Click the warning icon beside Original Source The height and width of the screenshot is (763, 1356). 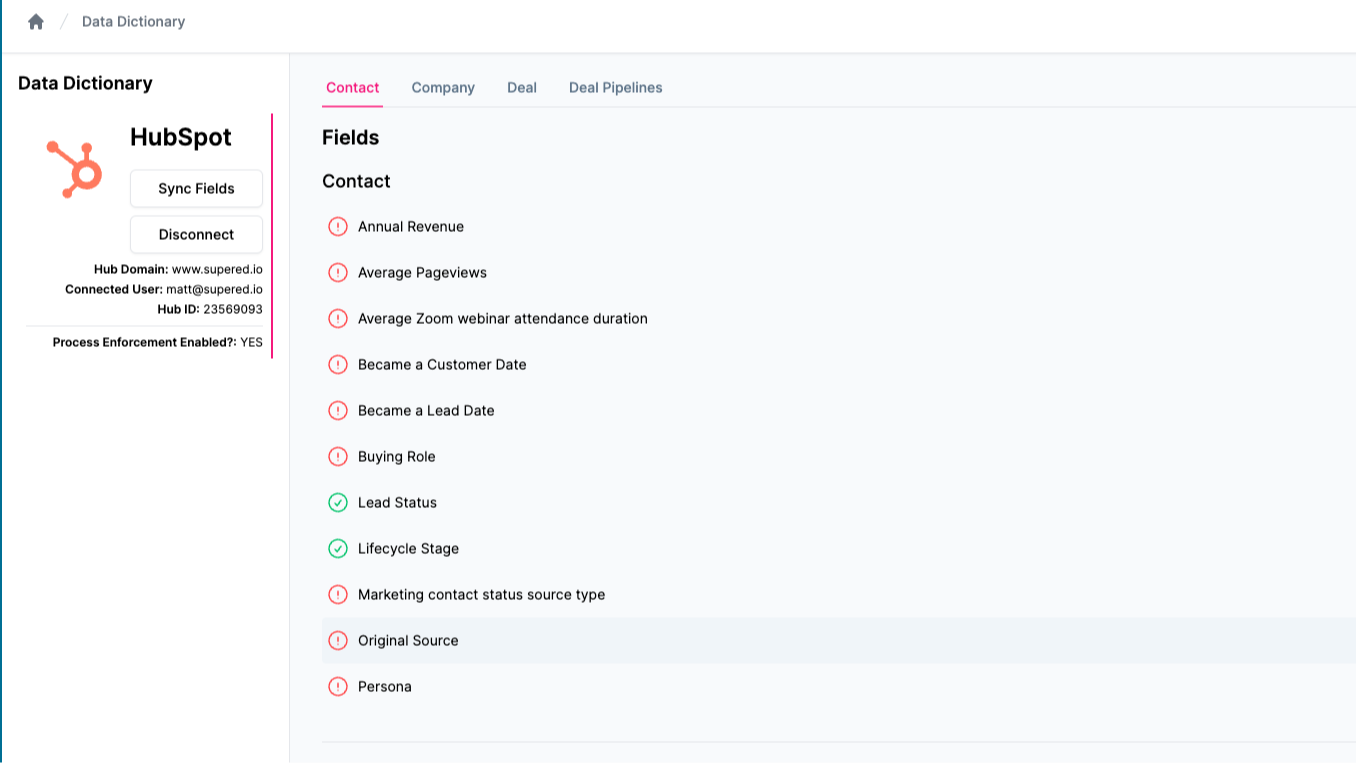(x=338, y=641)
